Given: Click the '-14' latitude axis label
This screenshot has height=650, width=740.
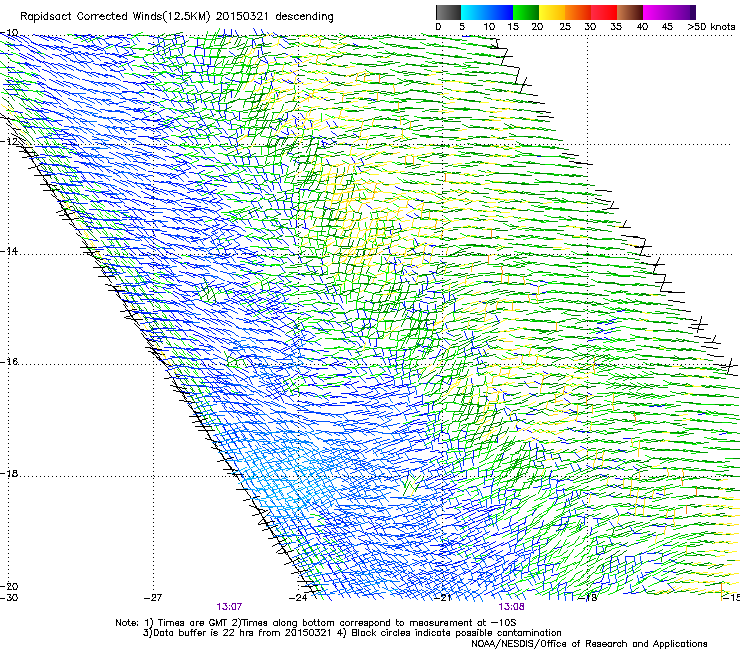Looking at the screenshot, I should [9, 251].
